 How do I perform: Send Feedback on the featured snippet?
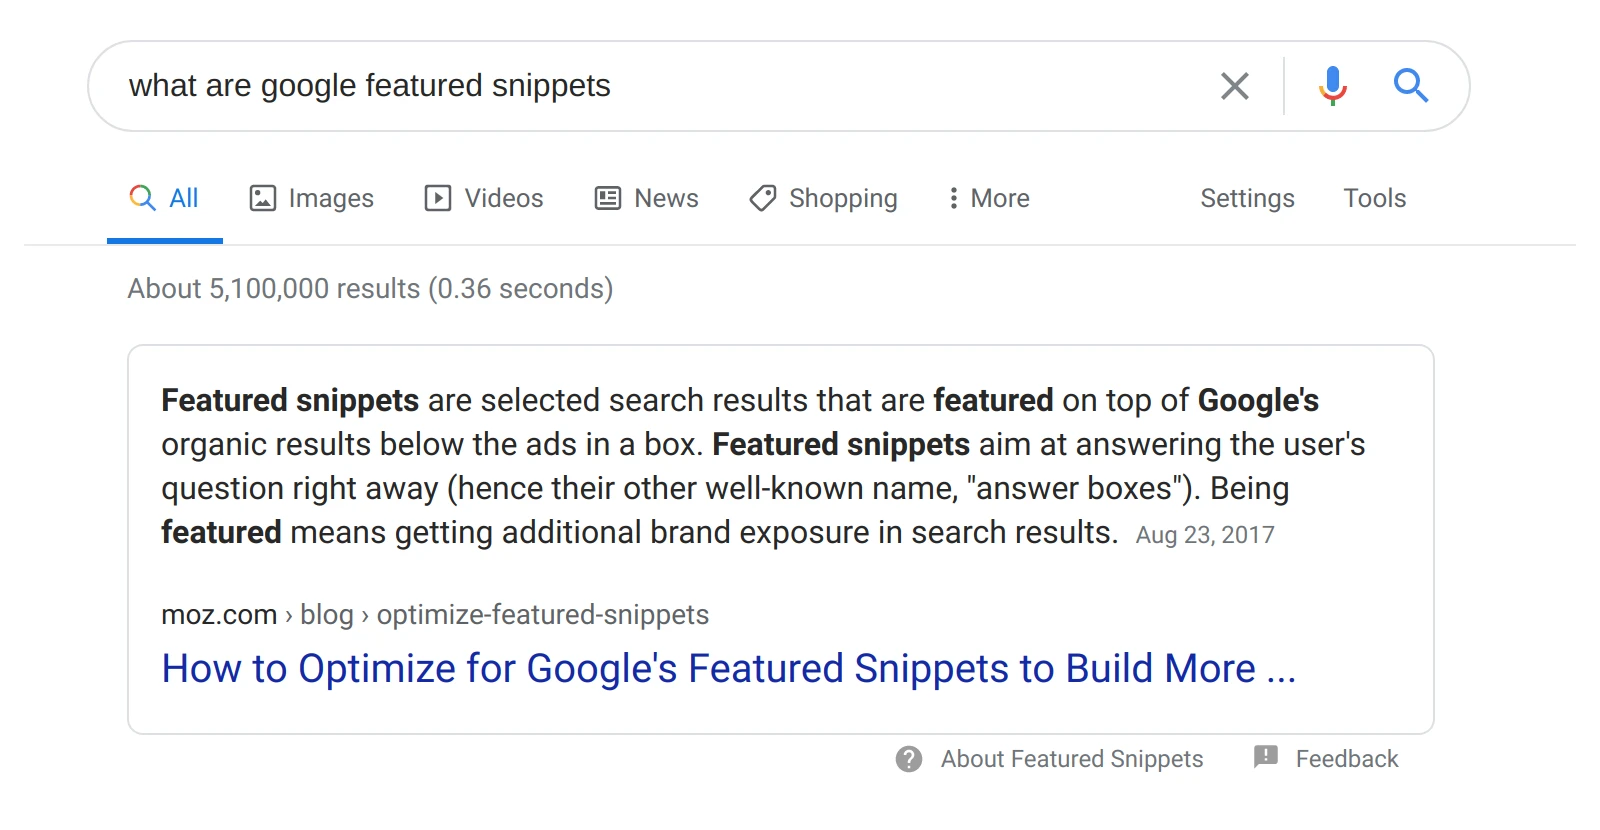pos(1346,758)
